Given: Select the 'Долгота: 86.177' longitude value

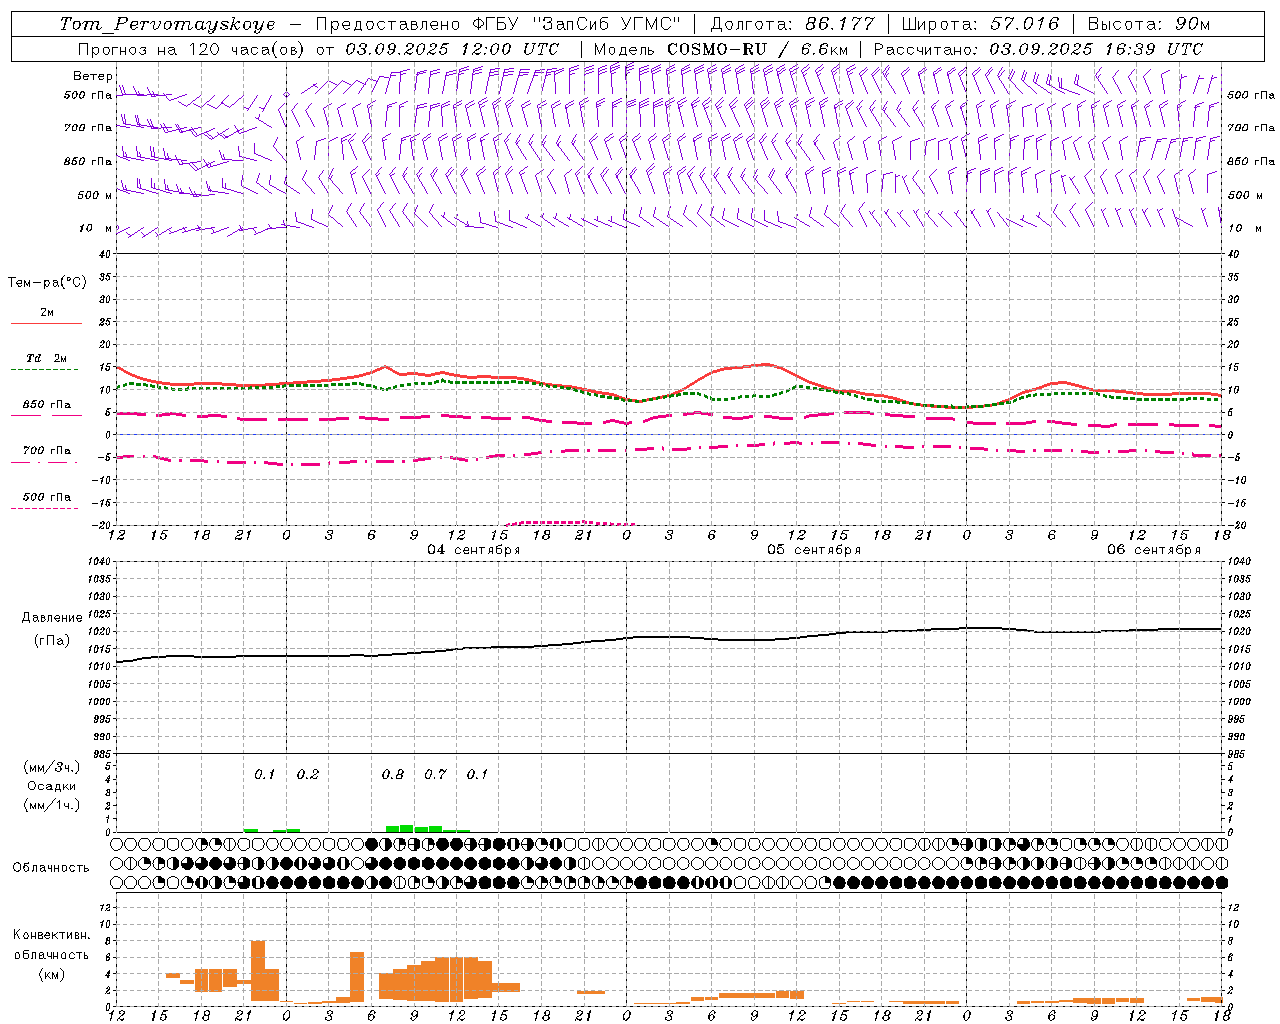Looking at the screenshot, I should (792, 24).
